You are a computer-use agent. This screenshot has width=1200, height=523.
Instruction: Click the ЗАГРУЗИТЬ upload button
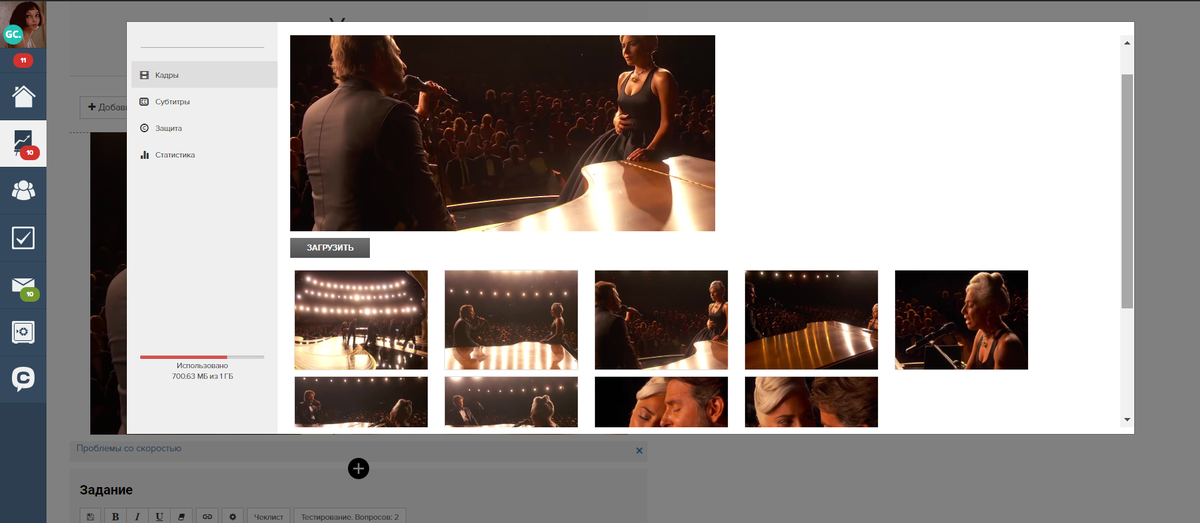330,248
